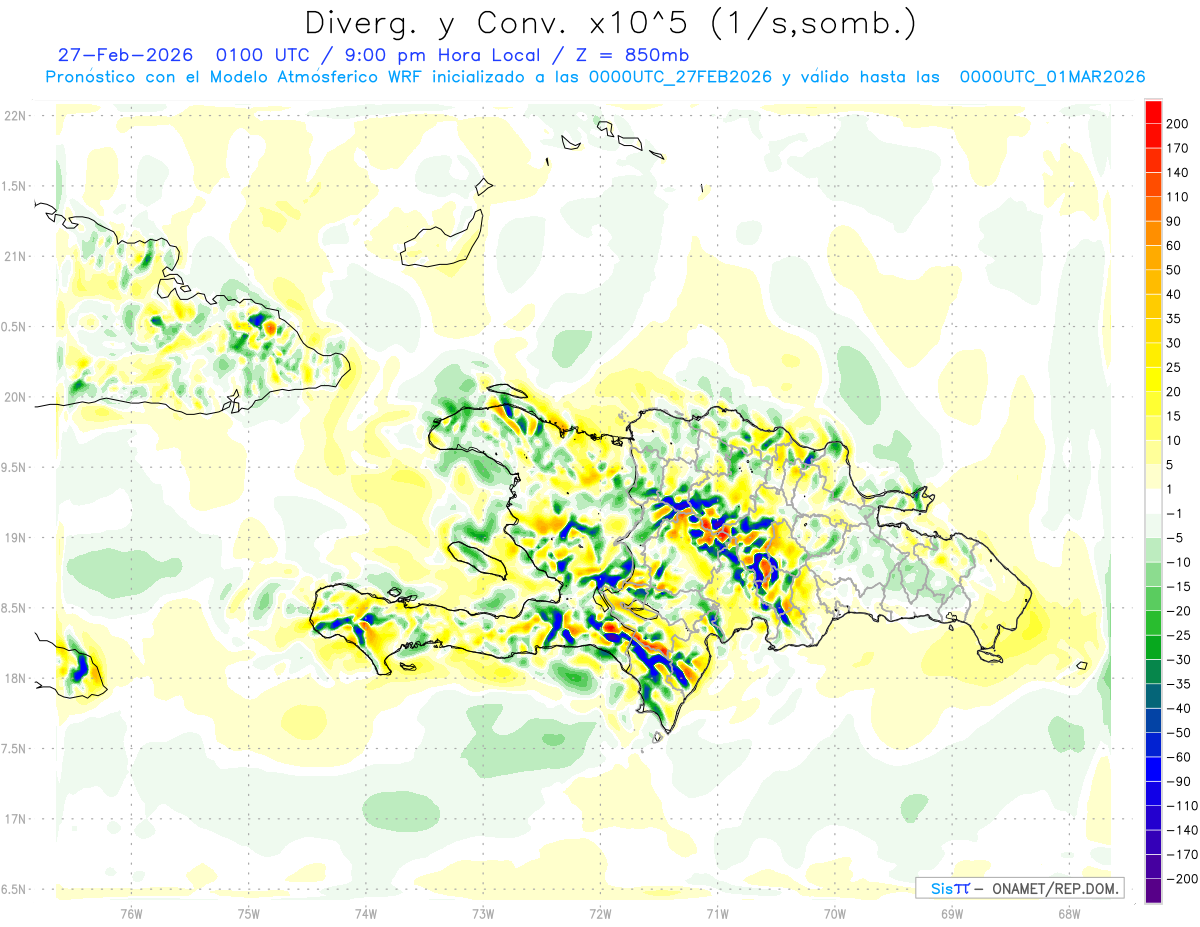Click the positive '90' color scale value
This screenshot has width=1200, height=927.
(x=1175, y=222)
